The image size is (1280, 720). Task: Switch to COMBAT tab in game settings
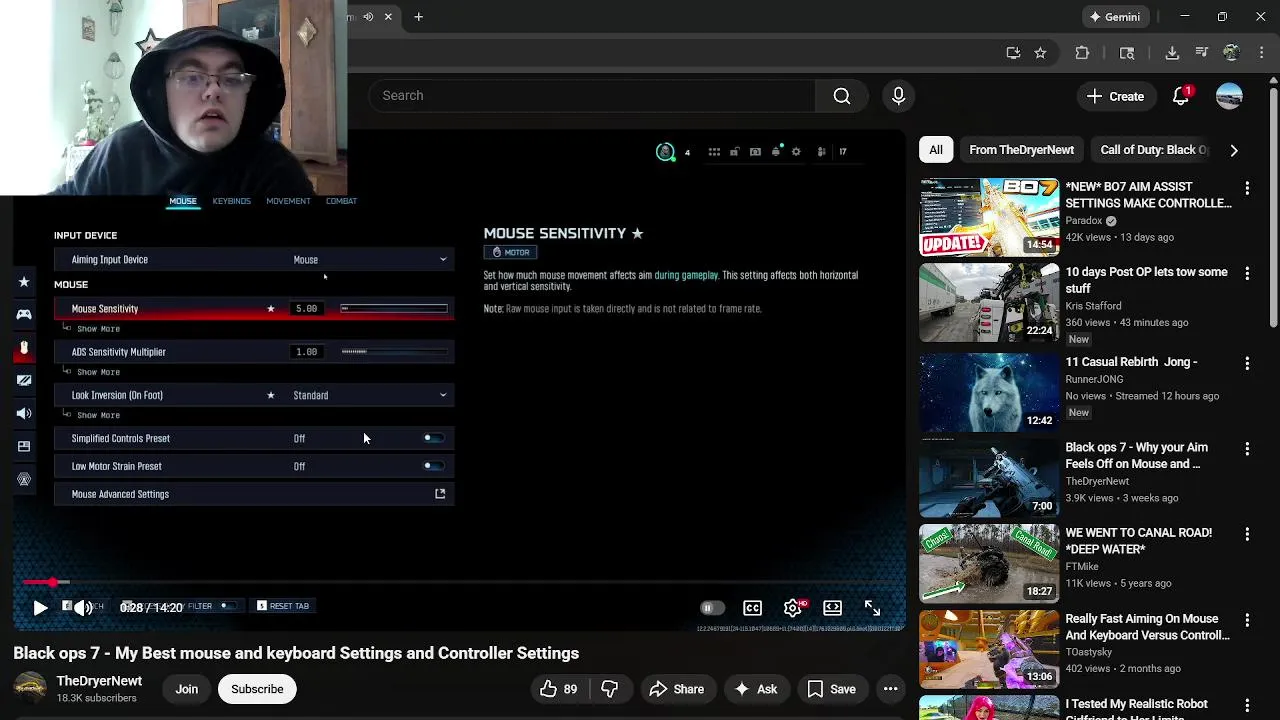341,201
